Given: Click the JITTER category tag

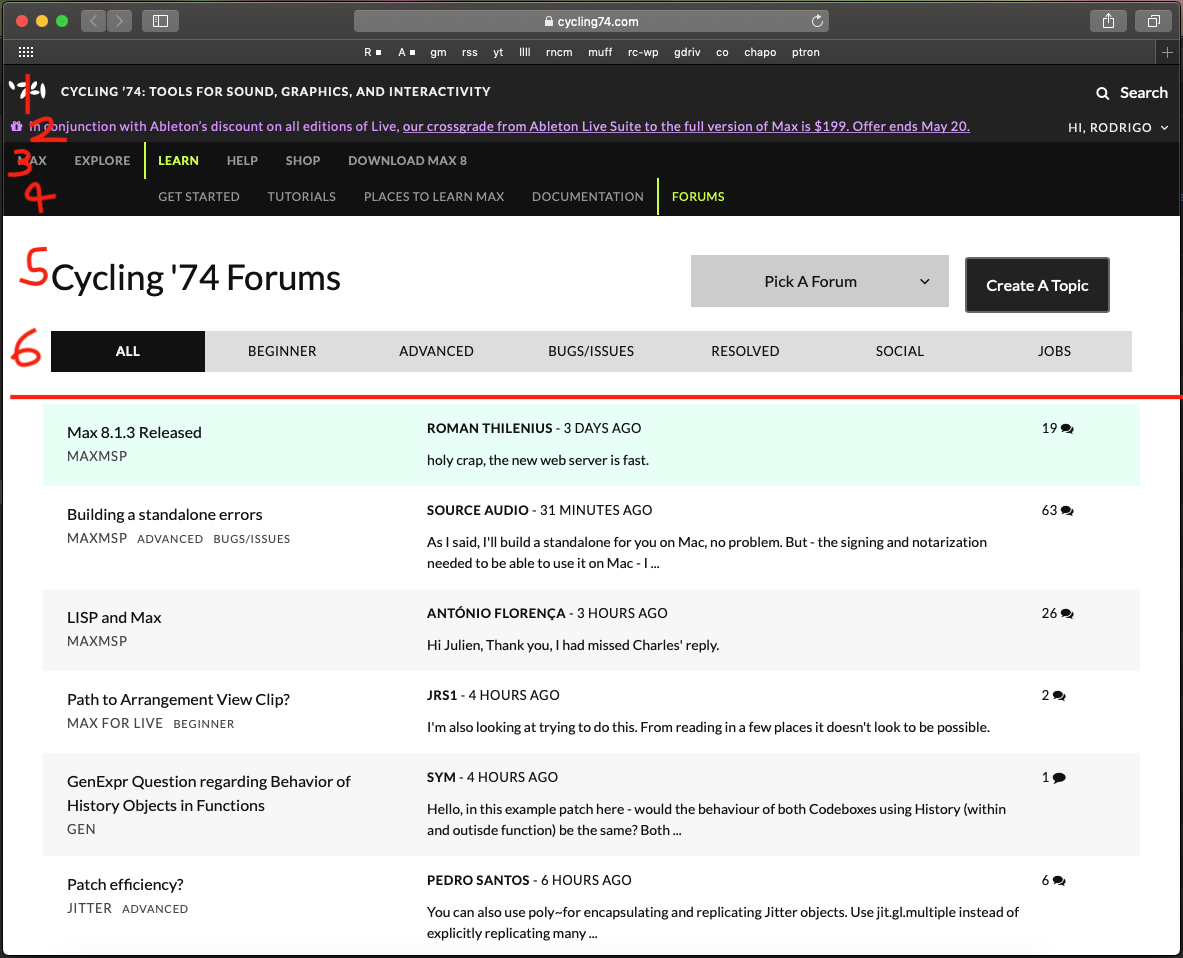Looking at the screenshot, I should (x=89, y=909).
